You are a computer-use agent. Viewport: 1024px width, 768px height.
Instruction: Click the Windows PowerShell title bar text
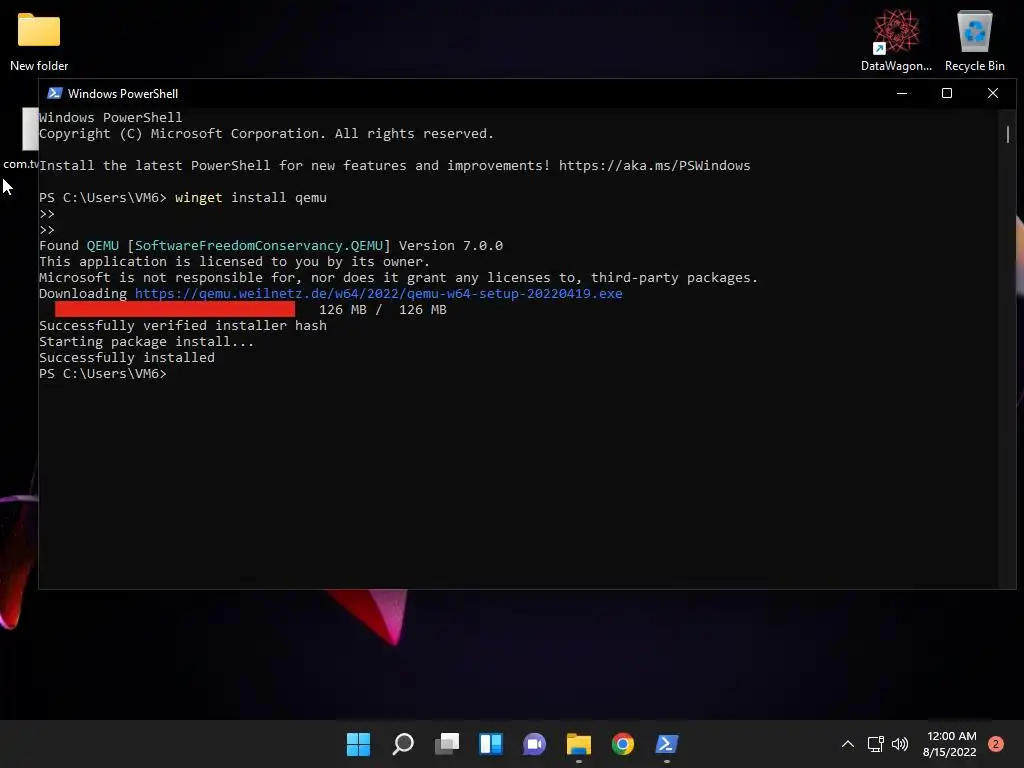pos(123,93)
